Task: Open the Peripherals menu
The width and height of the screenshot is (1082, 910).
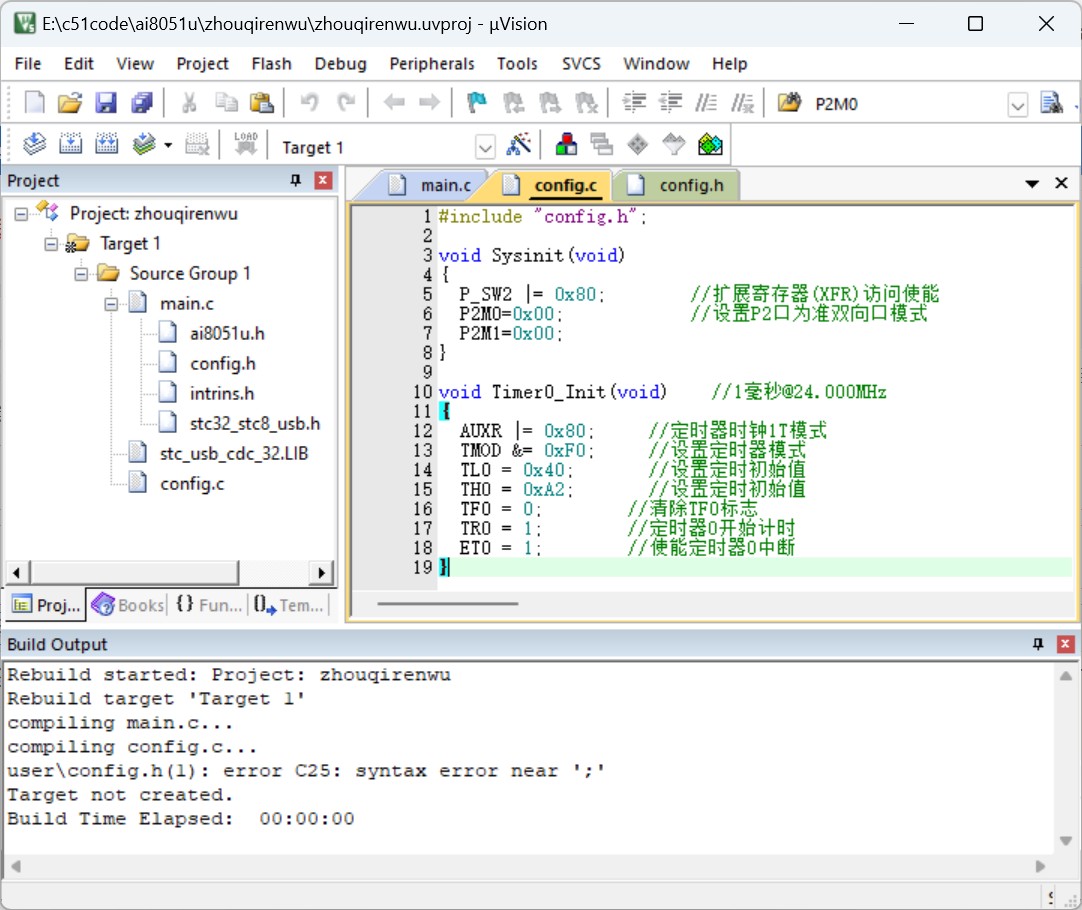Action: pos(432,64)
